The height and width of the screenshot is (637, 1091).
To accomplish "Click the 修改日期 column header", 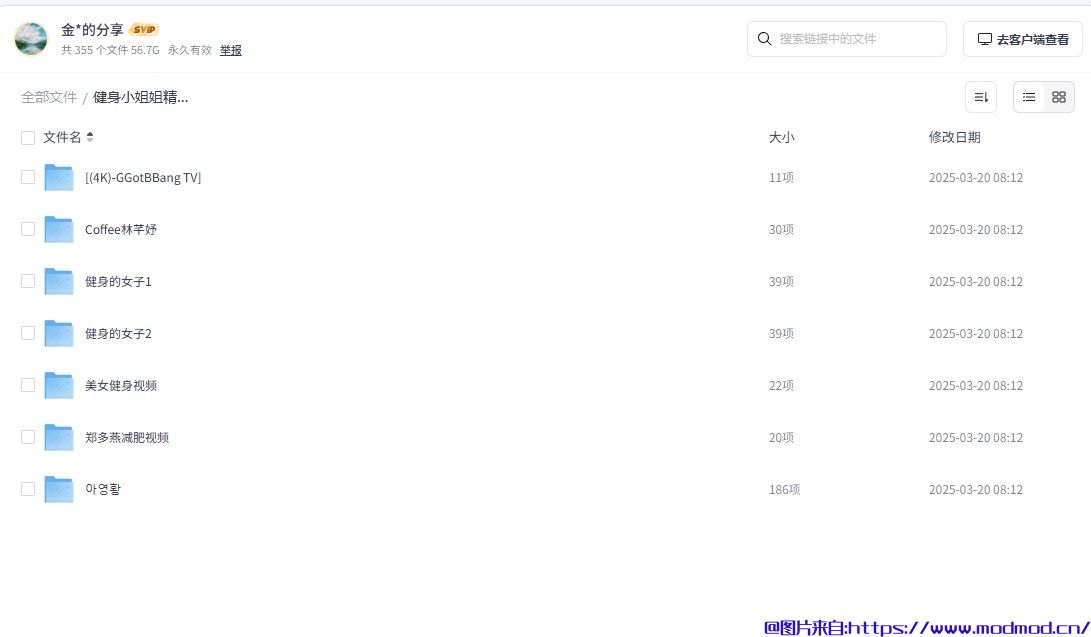I will (x=954, y=138).
